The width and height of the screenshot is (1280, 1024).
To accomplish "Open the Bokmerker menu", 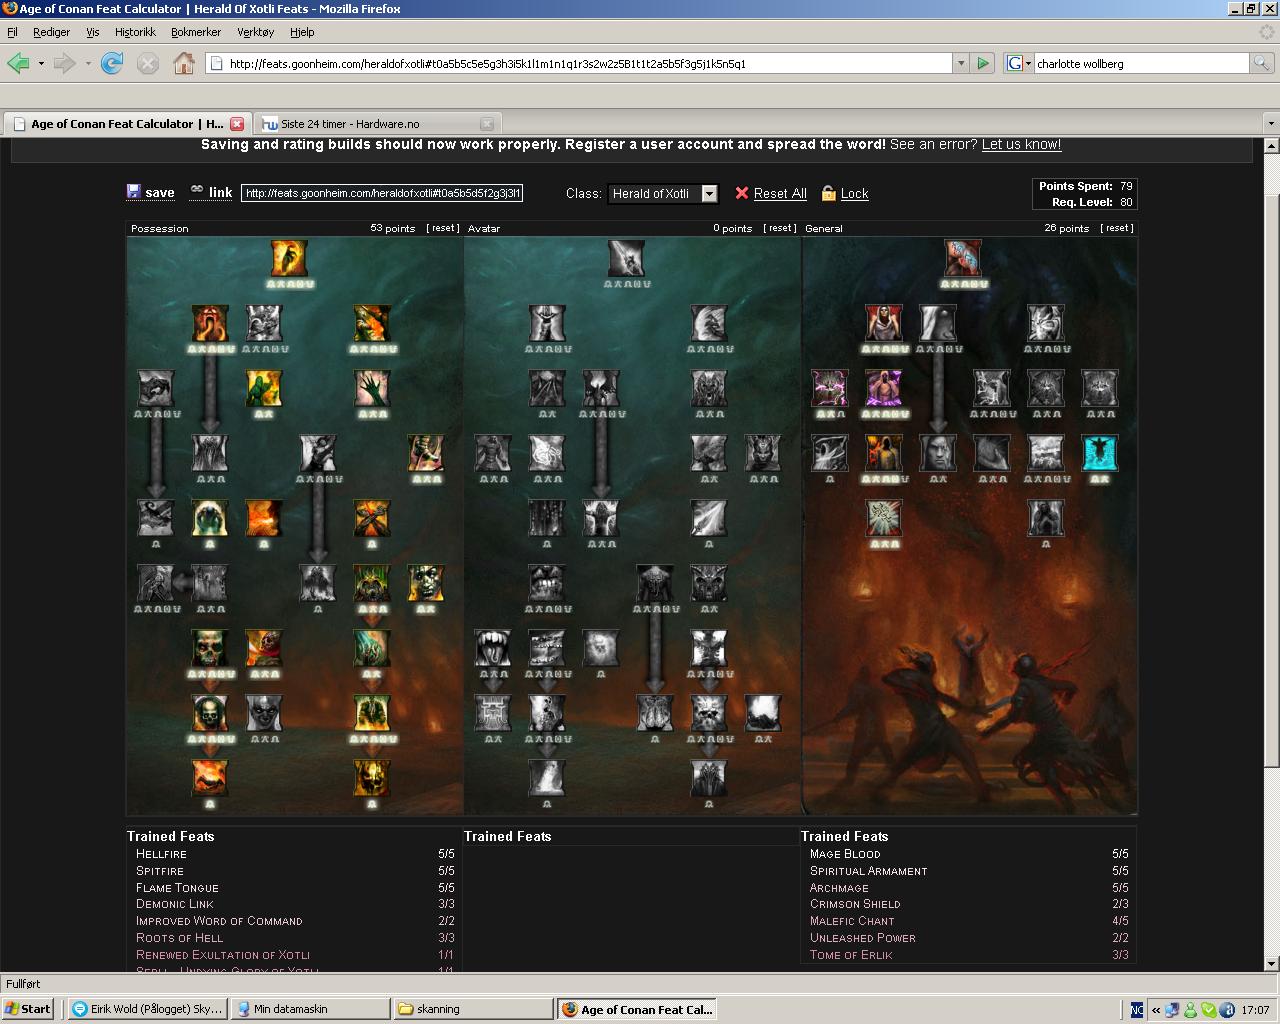I will 196,32.
